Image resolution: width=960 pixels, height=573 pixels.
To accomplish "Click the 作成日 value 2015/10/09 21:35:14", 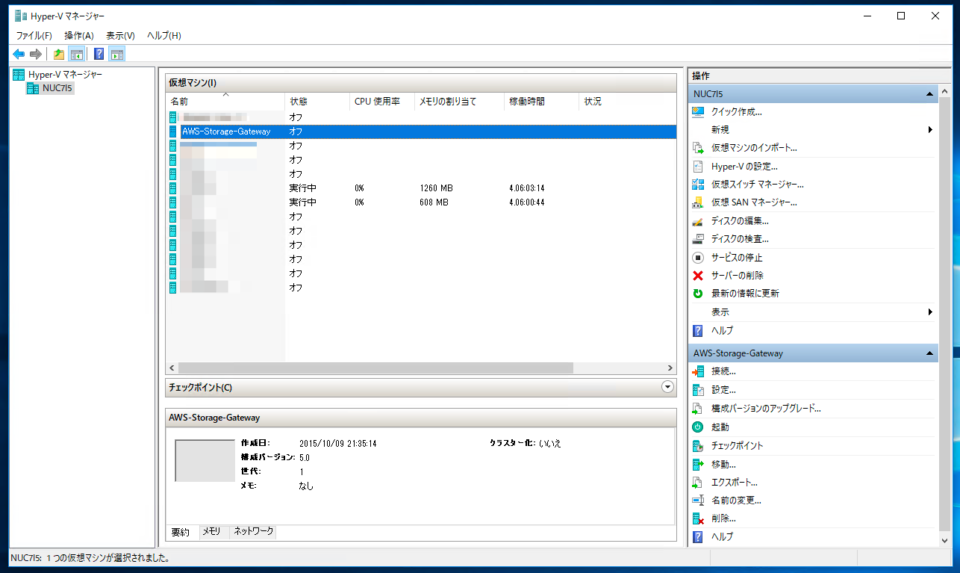I will [x=338, y=444].
